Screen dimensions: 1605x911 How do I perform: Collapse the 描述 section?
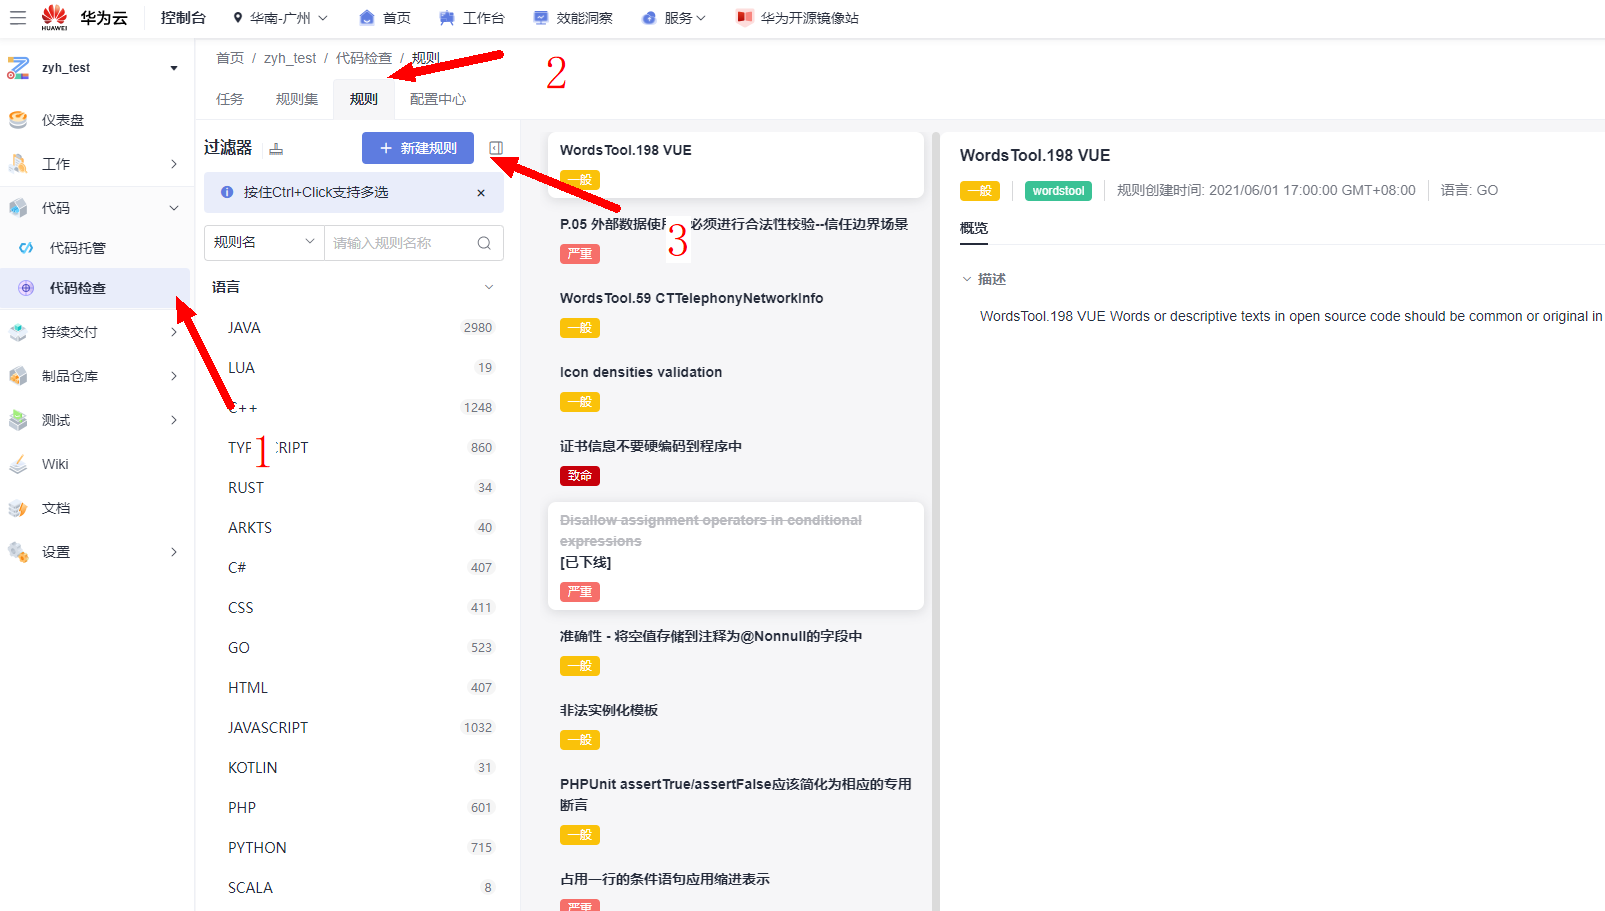pyautogui.click(x=967, y=279)
